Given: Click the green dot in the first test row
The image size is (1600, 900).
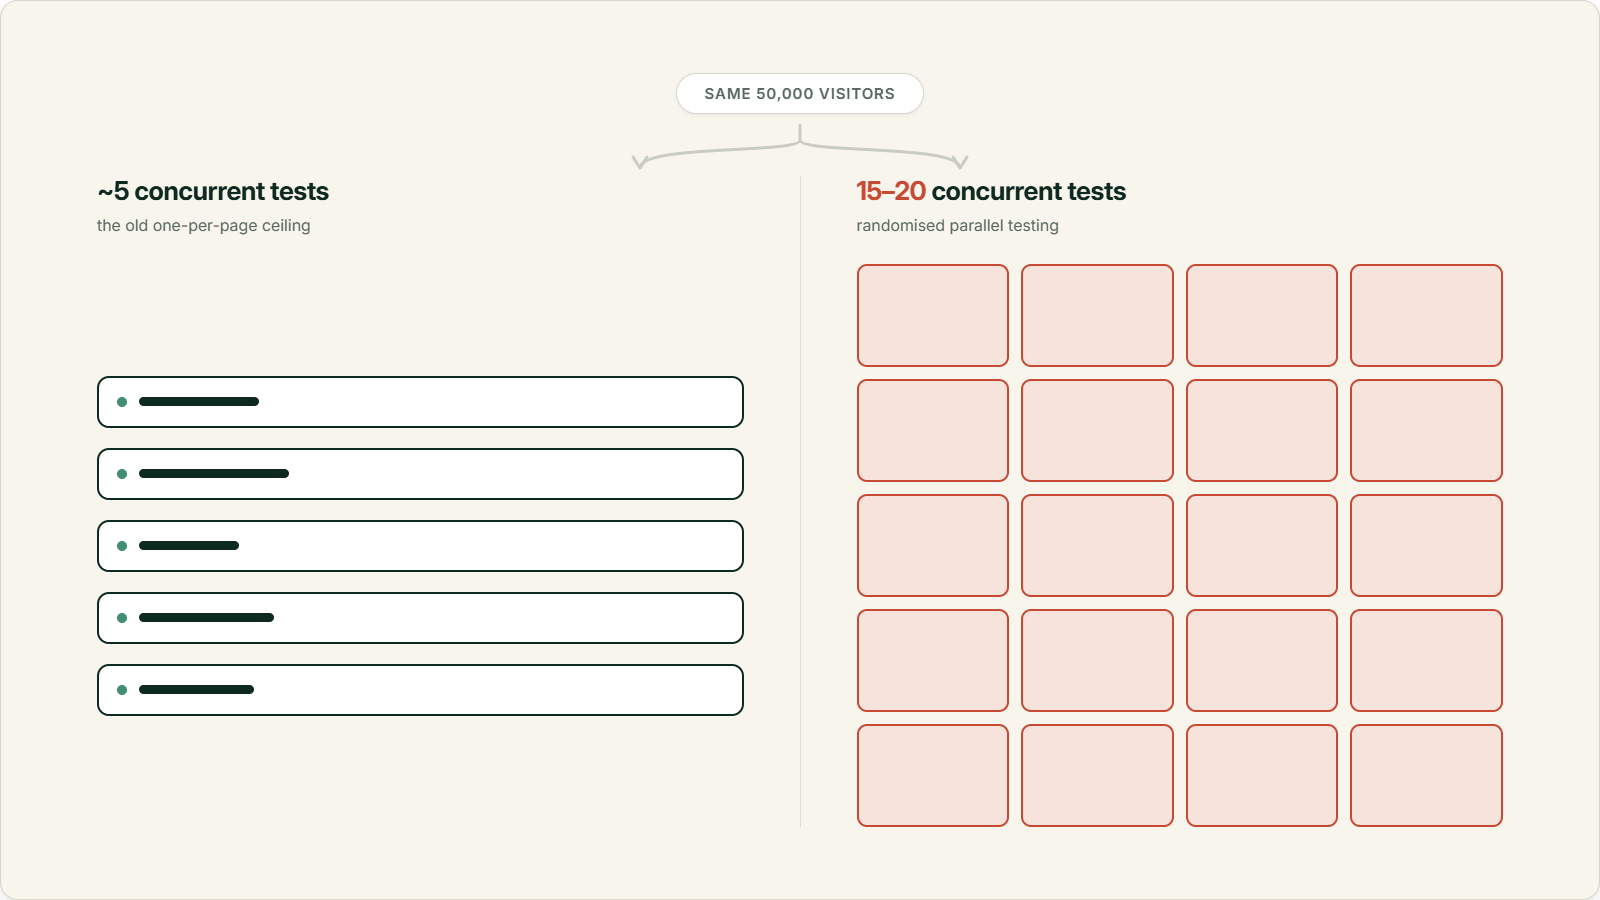Looking at the screenshot, I should click(122, 402).
